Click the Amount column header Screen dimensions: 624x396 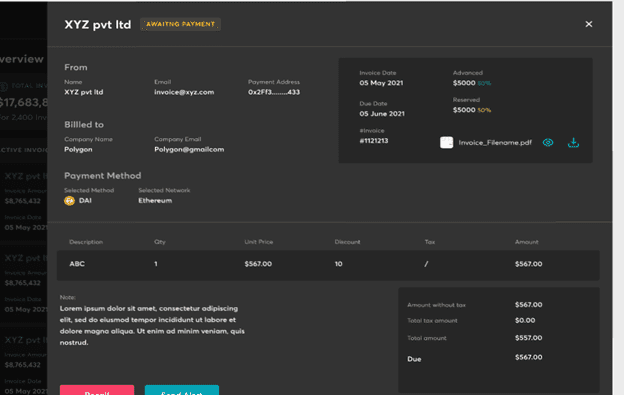click(526, 242)
